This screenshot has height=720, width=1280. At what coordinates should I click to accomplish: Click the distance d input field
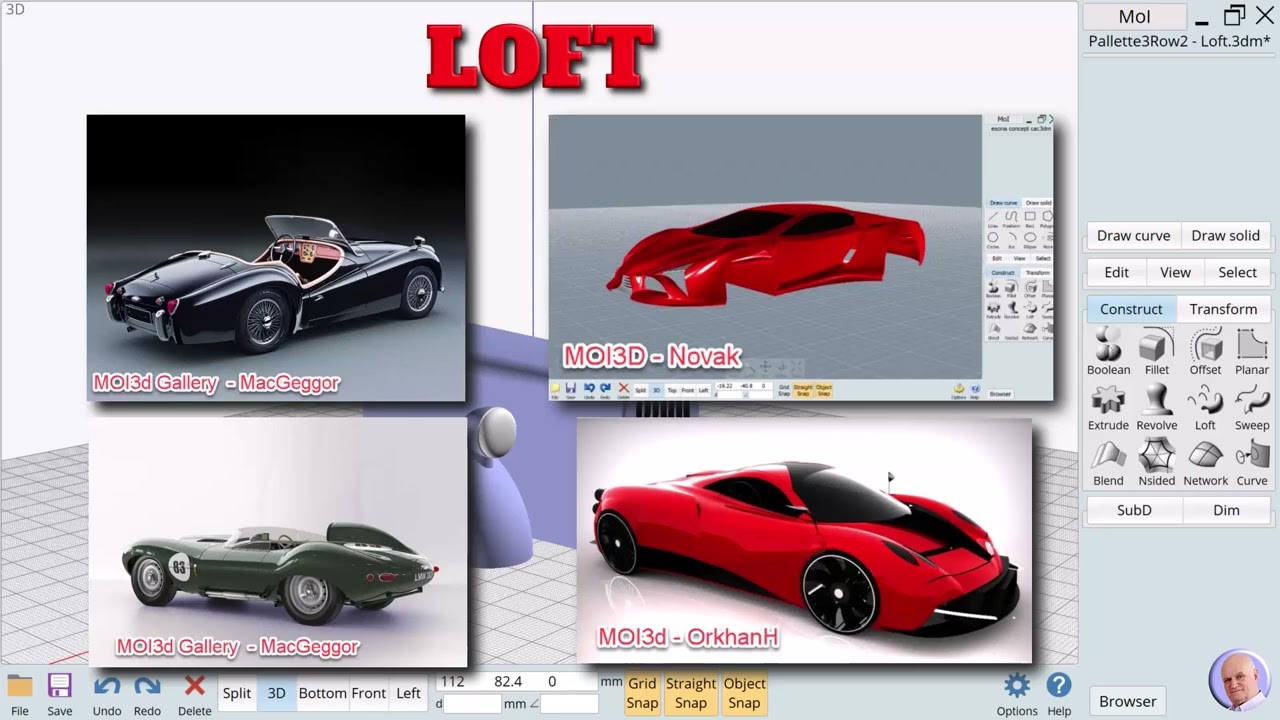(471, 704)
